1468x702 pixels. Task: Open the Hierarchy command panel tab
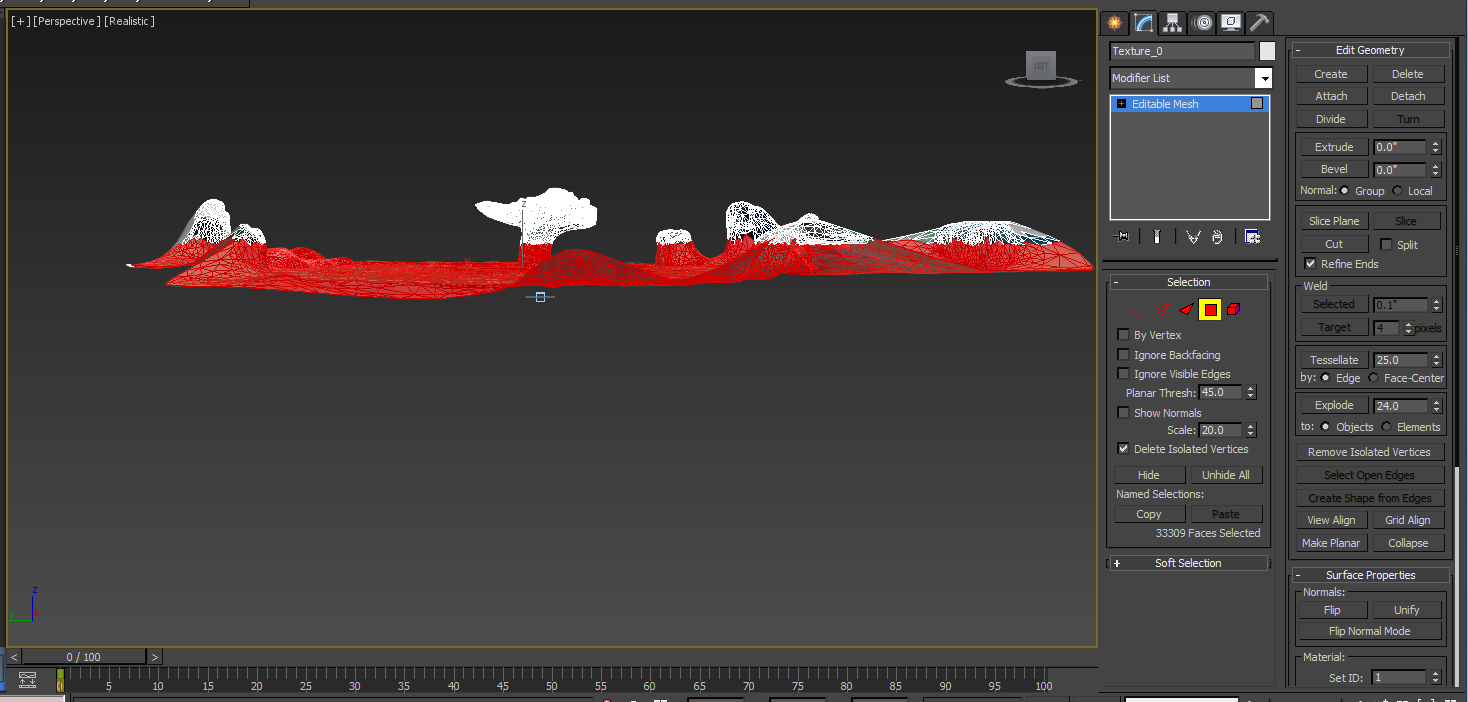(1173, 23)
